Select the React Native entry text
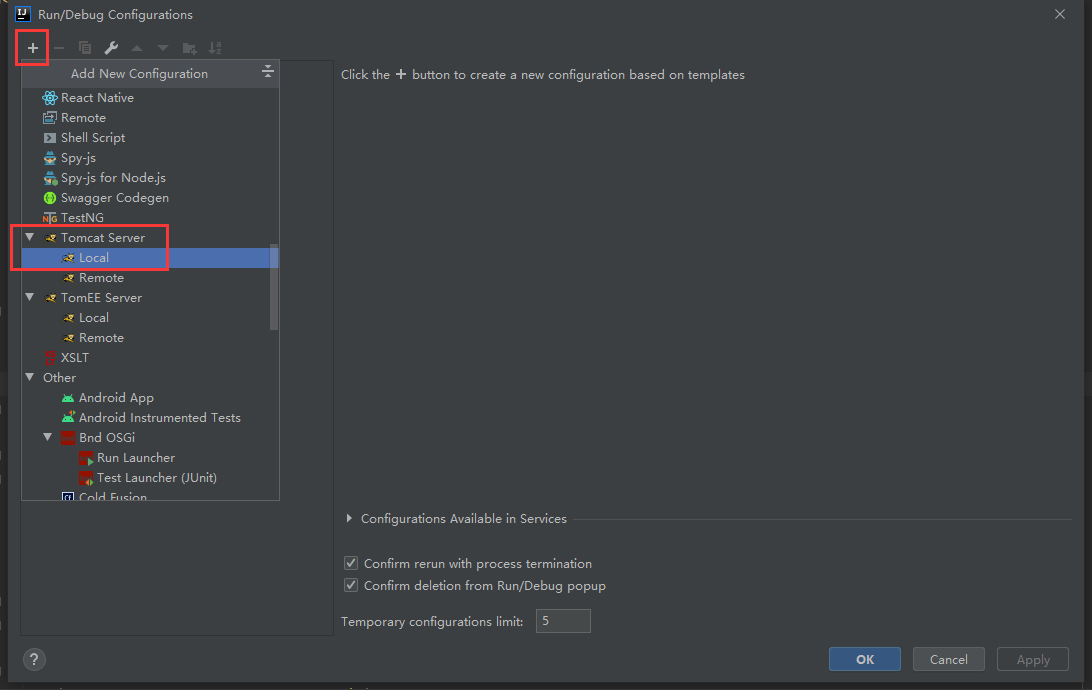The width and height of the screenshot is (1092, 690). pyautogui.click(x=98, y=97)
